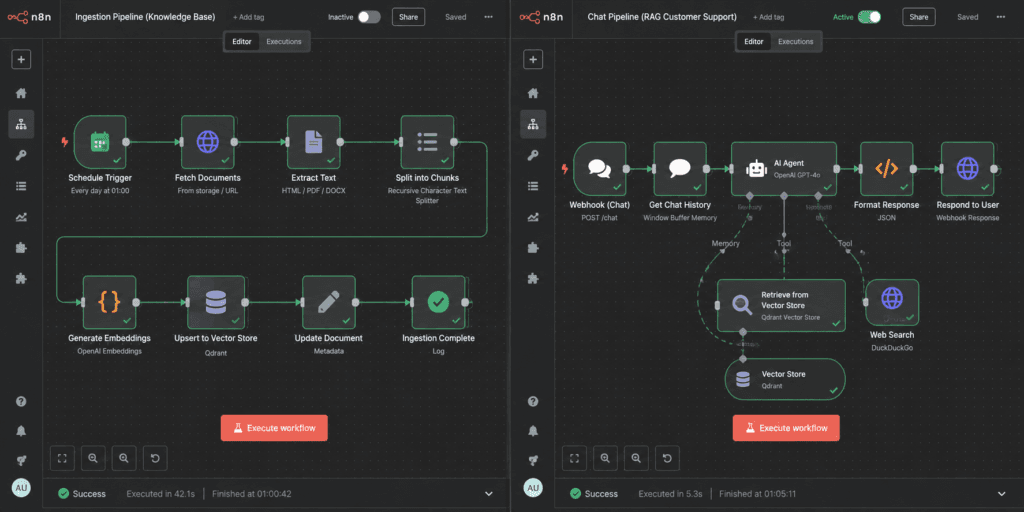The height and width of the screenshot is (512, 1024).
Task: Open the Extract Text node
Action: click(313, 142)
